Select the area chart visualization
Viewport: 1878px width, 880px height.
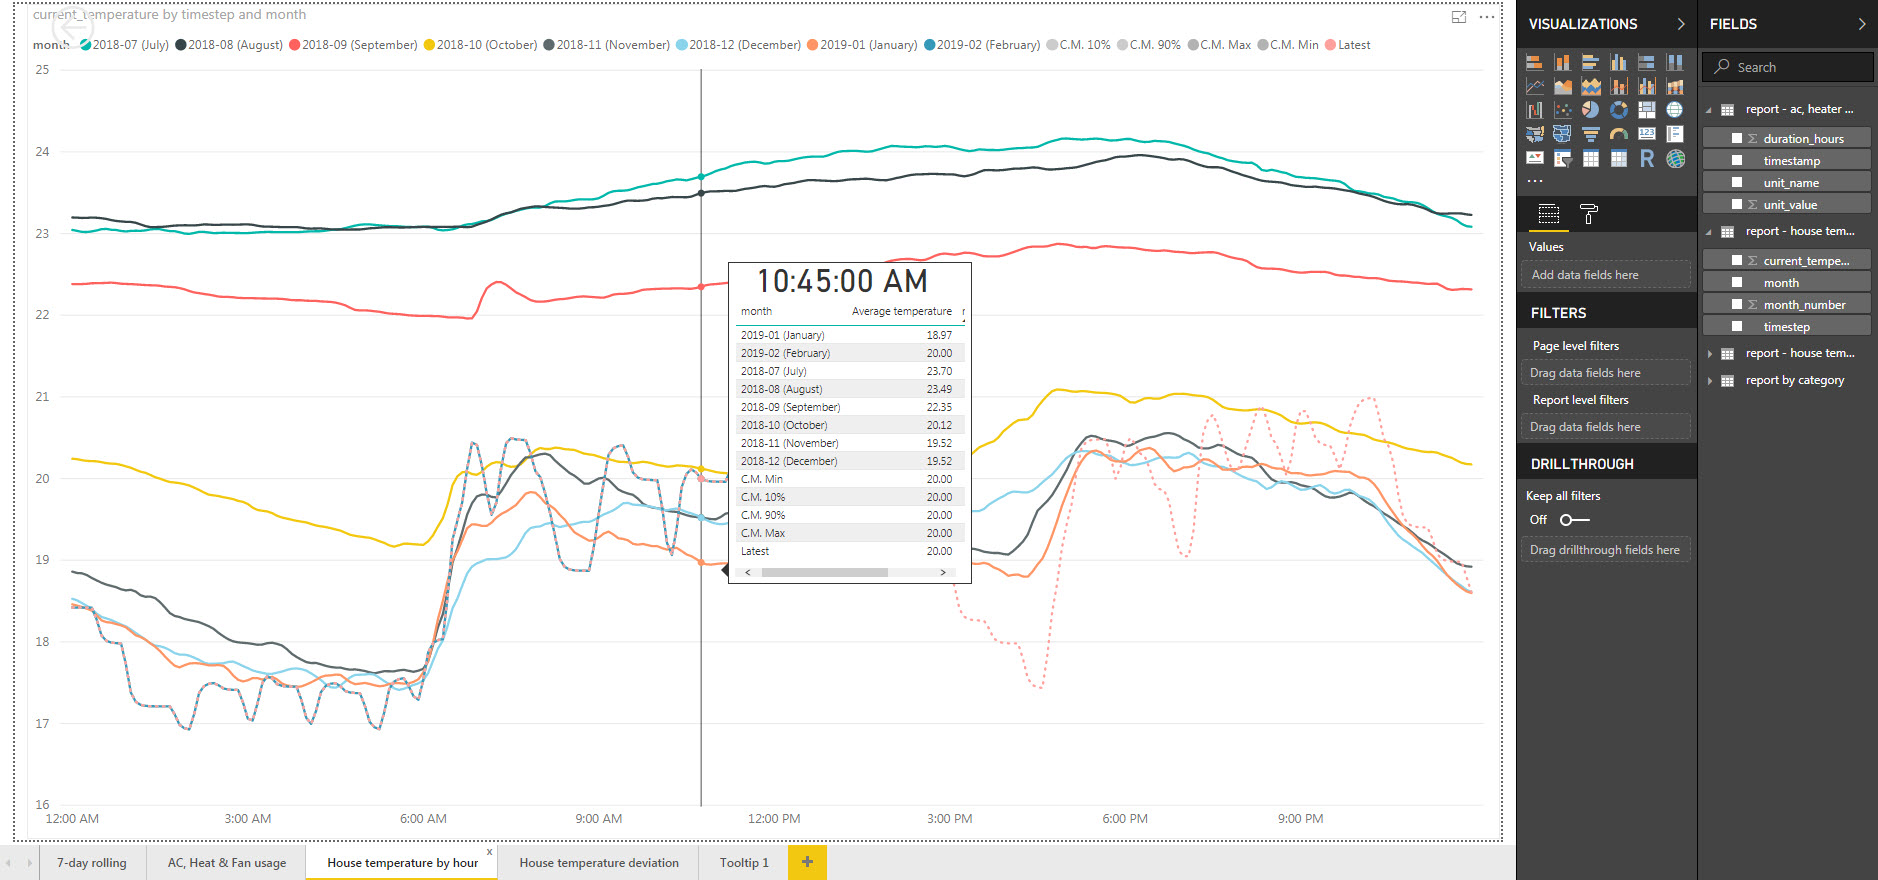[1562, 86]
